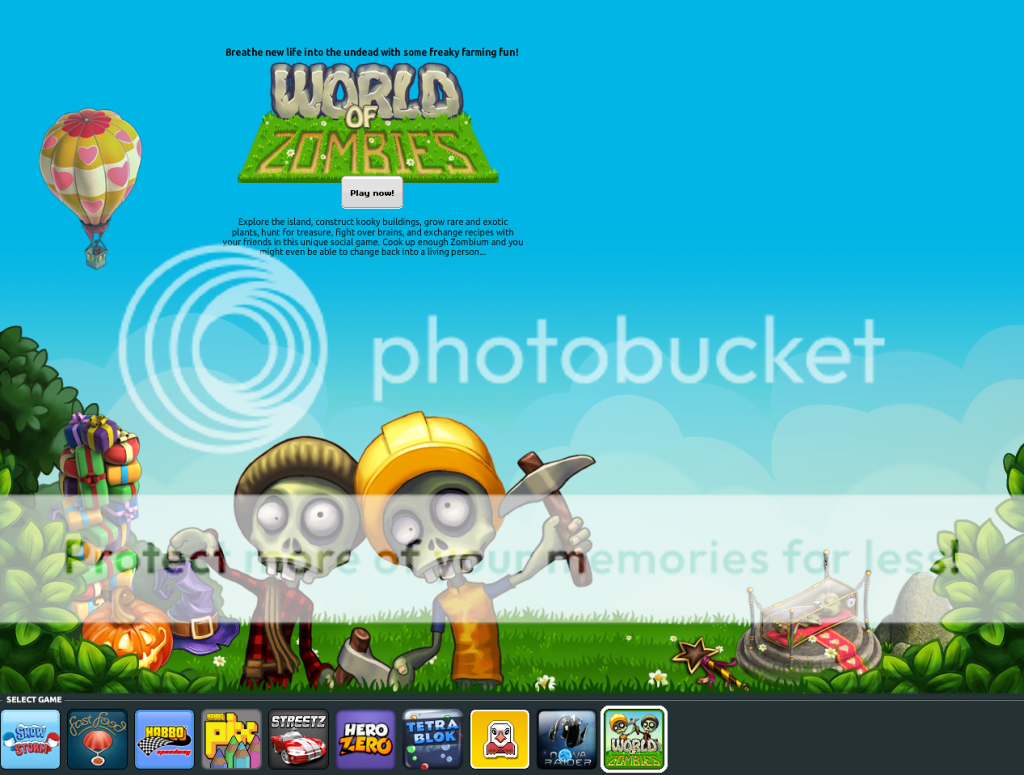The image size is (1024, 775).
Task: Click the yellow bird game icon
Action: pyautogui.click(x=499, y=739)
